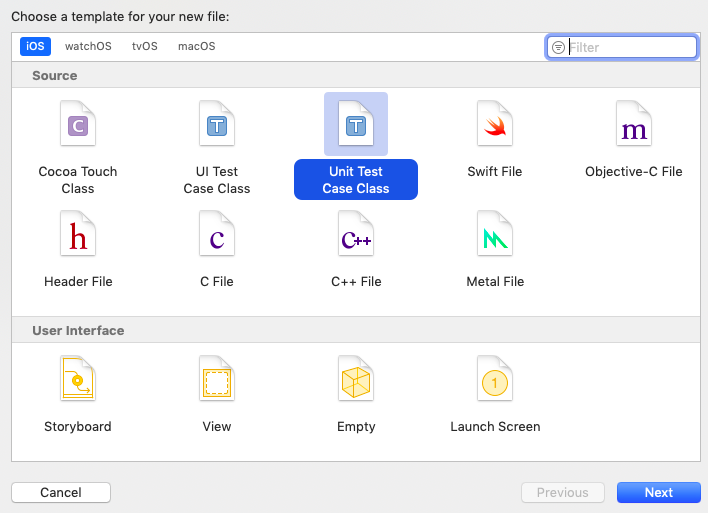708x513 pixels.
Task: Focus the Filter search field
Action: coord(622,47)
